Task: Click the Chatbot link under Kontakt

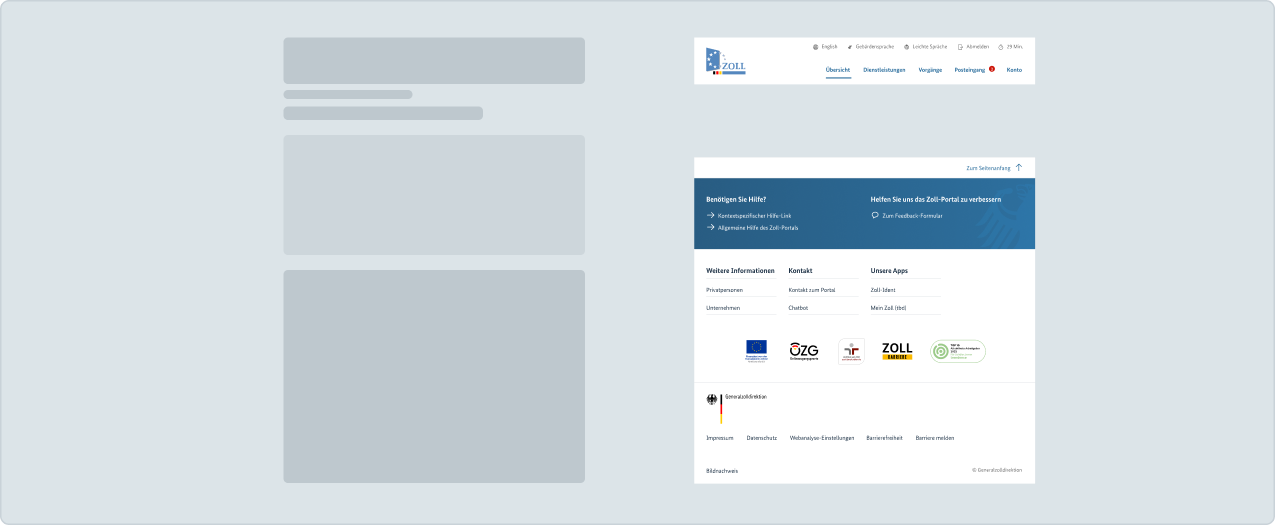Action: [798, 308]
